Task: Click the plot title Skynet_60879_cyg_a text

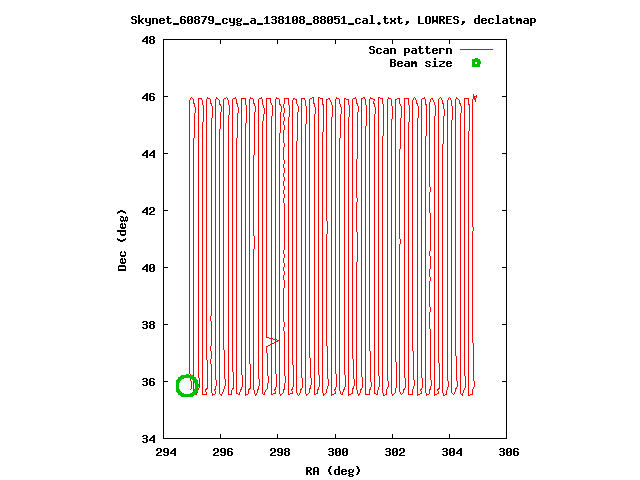Action: click(333, 20)
